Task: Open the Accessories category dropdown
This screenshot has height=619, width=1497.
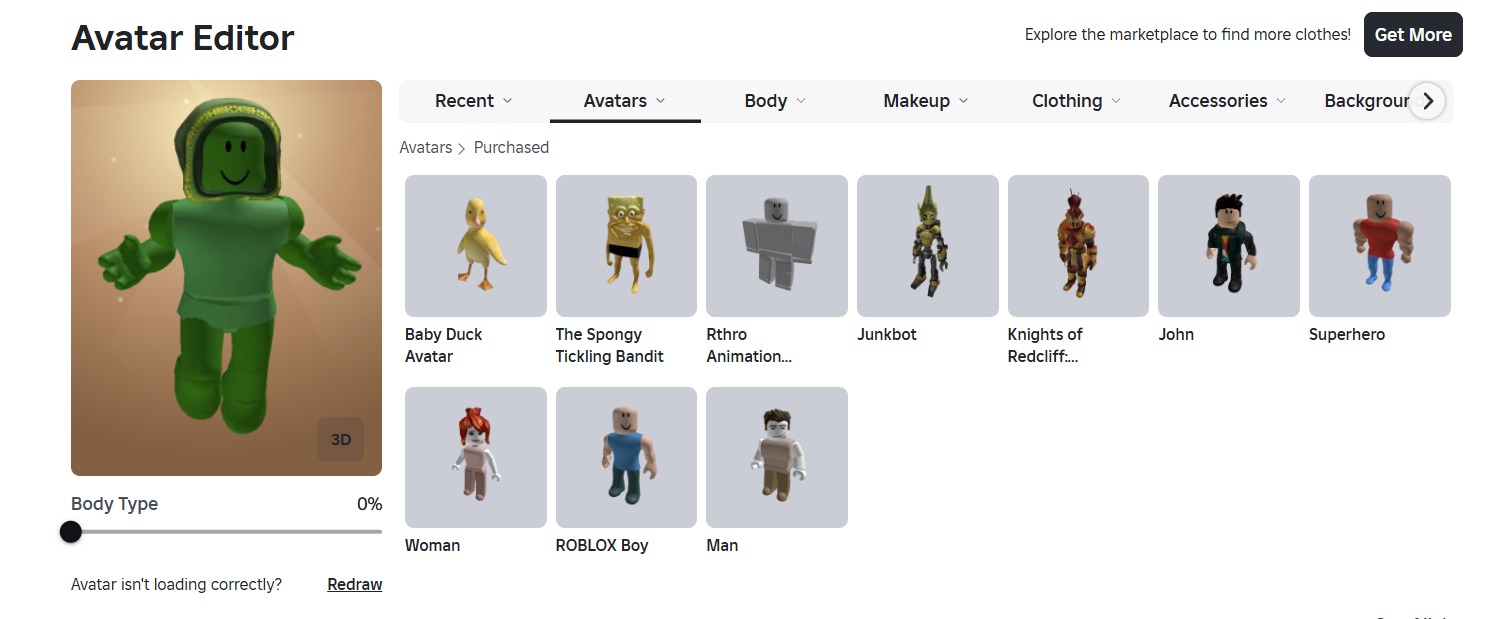Action: pyautogui.click(x=1227, y=101)
